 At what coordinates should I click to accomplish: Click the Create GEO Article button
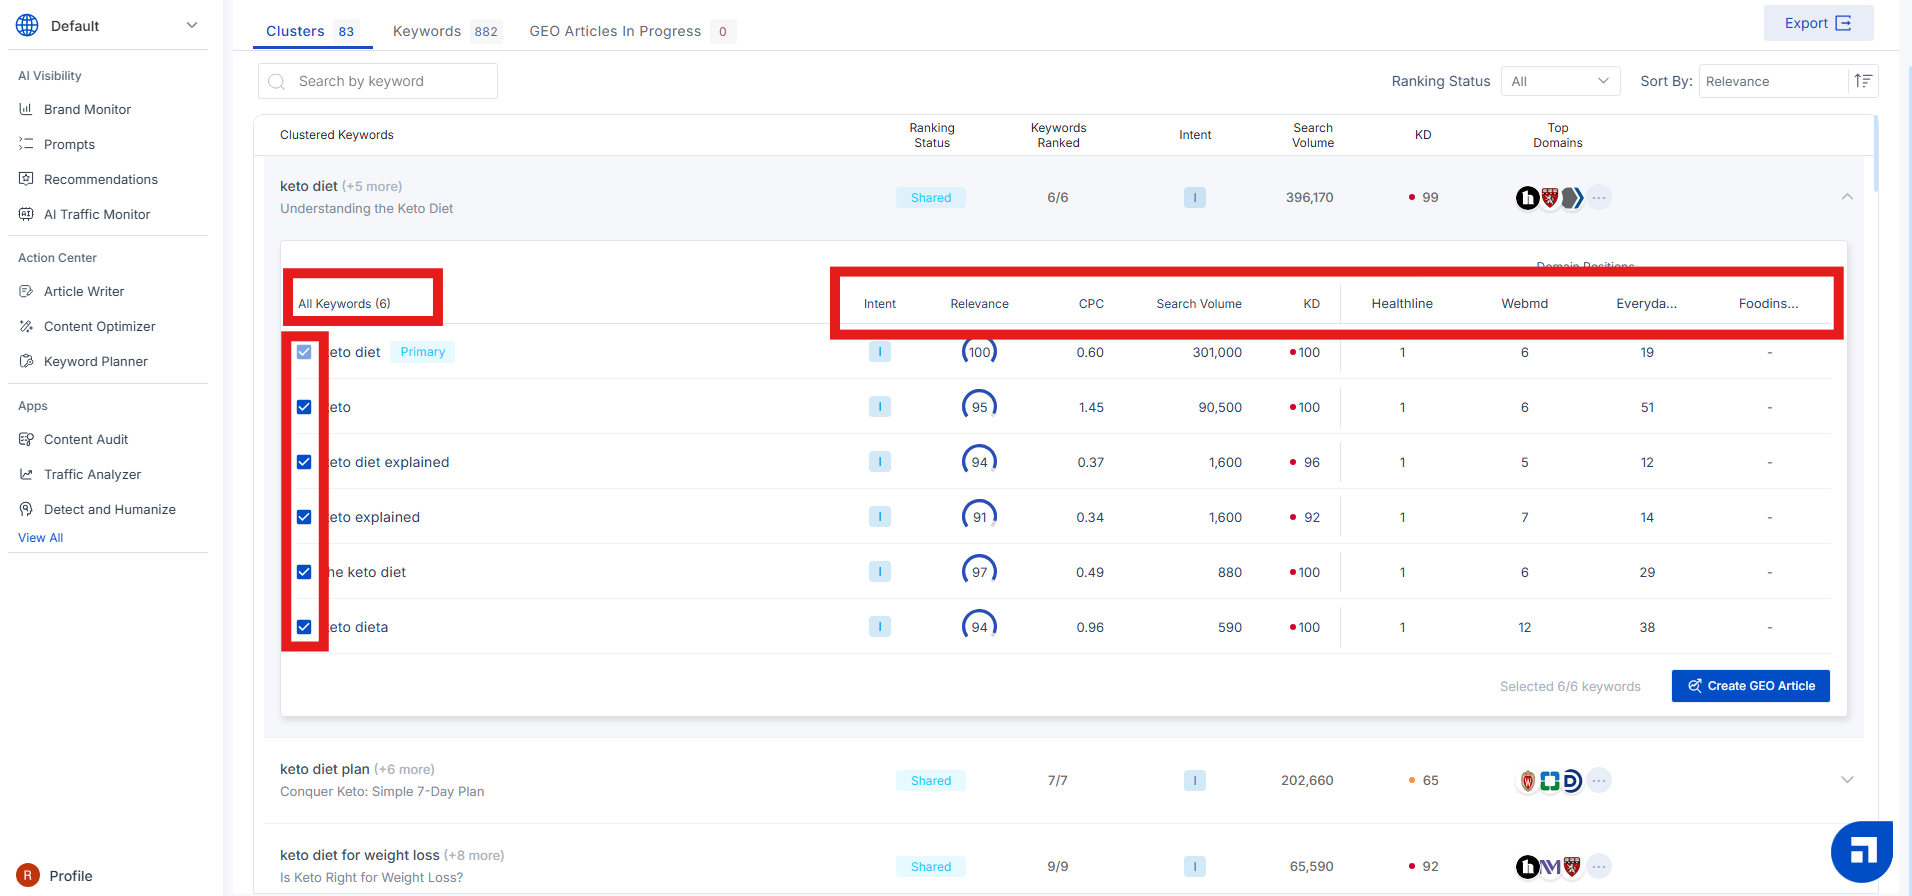click(x=1750, y=686)
